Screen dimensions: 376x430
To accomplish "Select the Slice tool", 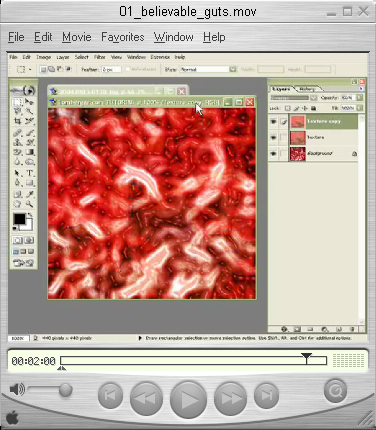I will [29, 121].
